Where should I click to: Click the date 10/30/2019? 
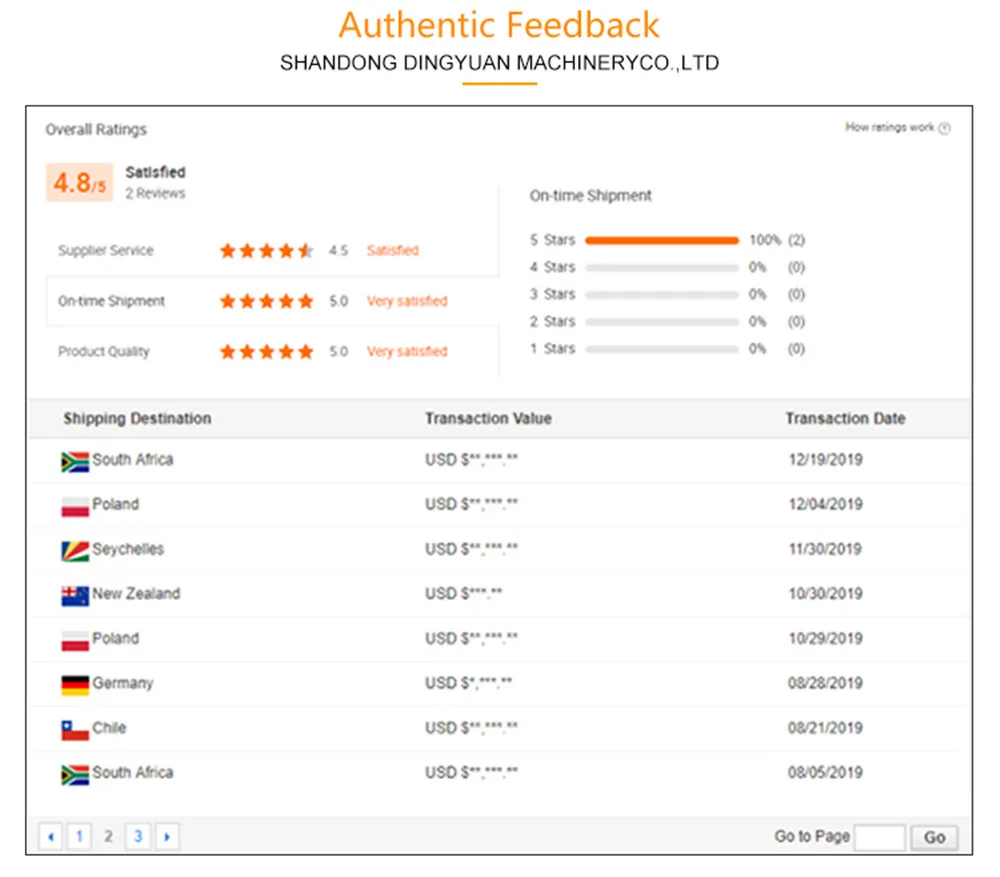tap(825, 594)
